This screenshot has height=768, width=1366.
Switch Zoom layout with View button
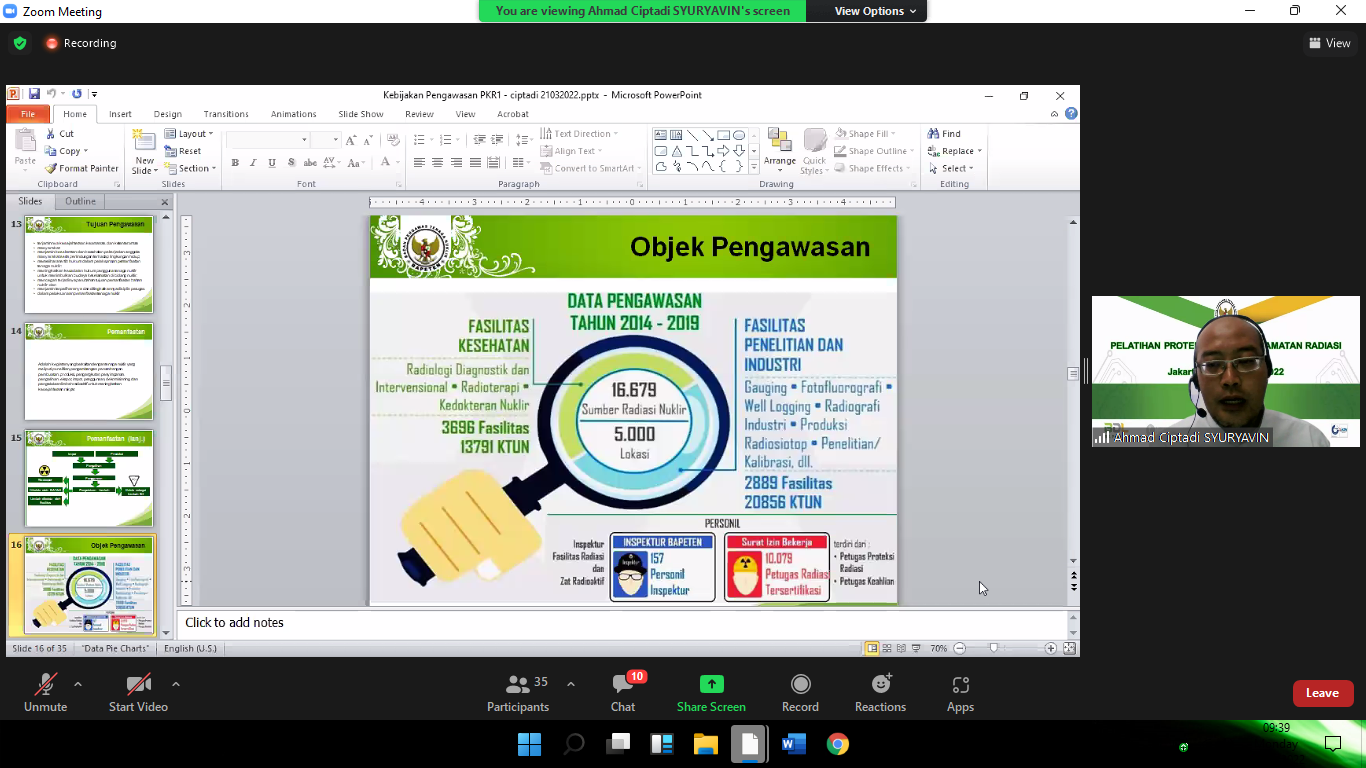pyautogui.click(x=1330, y=43)
